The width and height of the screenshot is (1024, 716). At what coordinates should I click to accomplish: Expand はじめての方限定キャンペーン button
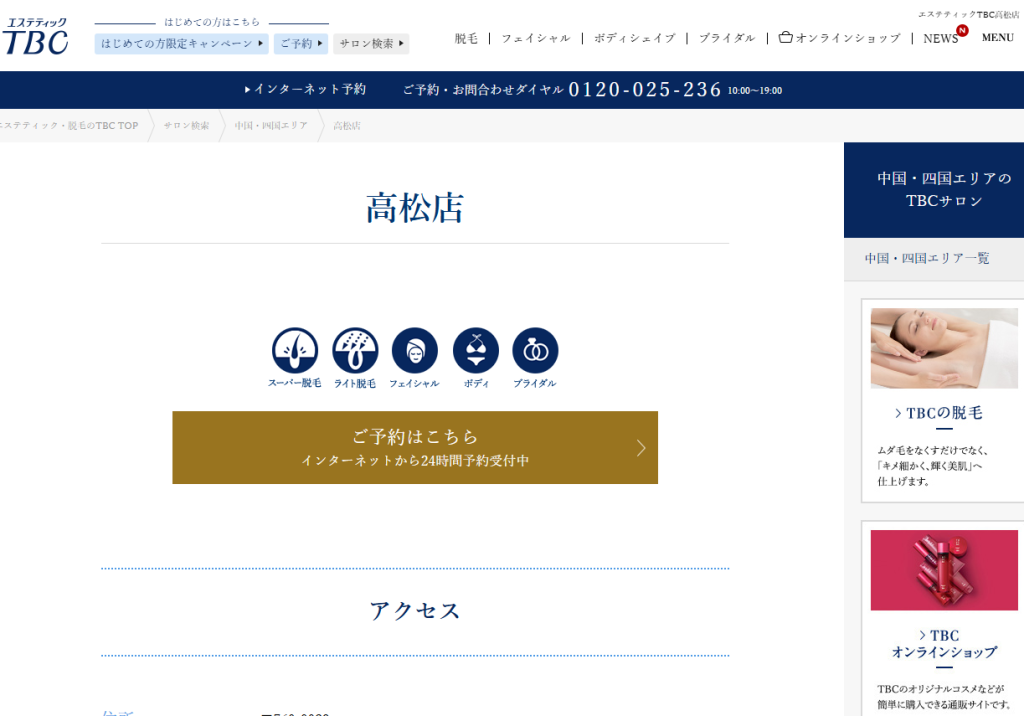182,44
